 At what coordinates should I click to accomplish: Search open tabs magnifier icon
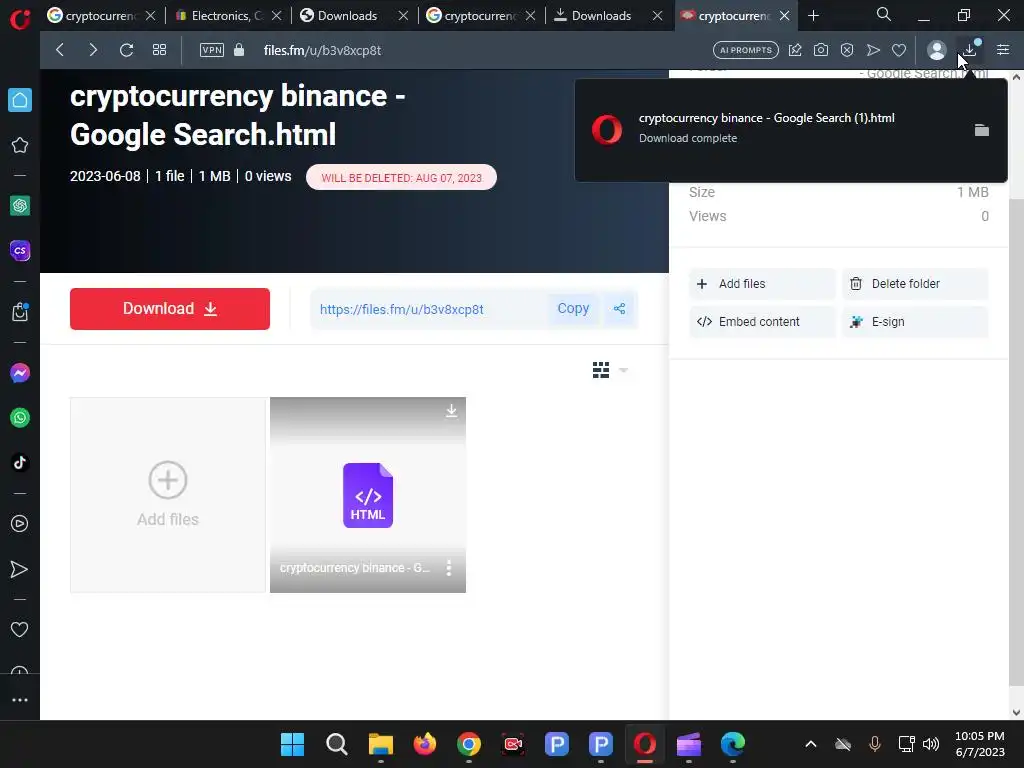884,14
